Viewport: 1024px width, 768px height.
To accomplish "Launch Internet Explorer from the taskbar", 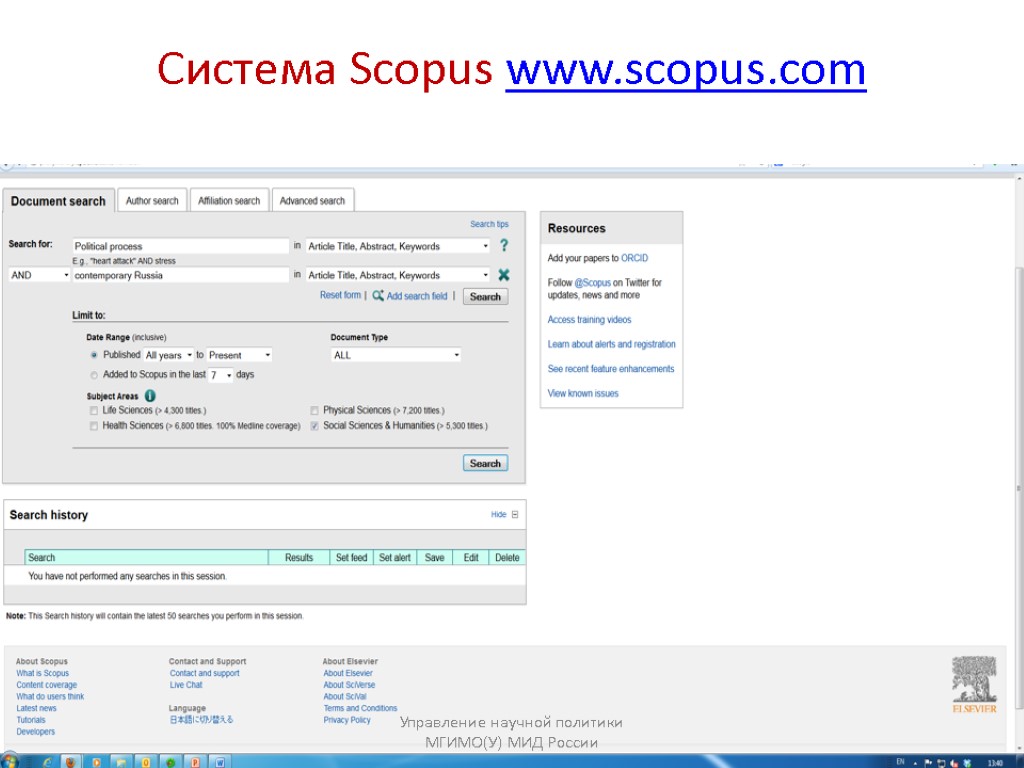I will pyautogui.click(x=47, y=762).
